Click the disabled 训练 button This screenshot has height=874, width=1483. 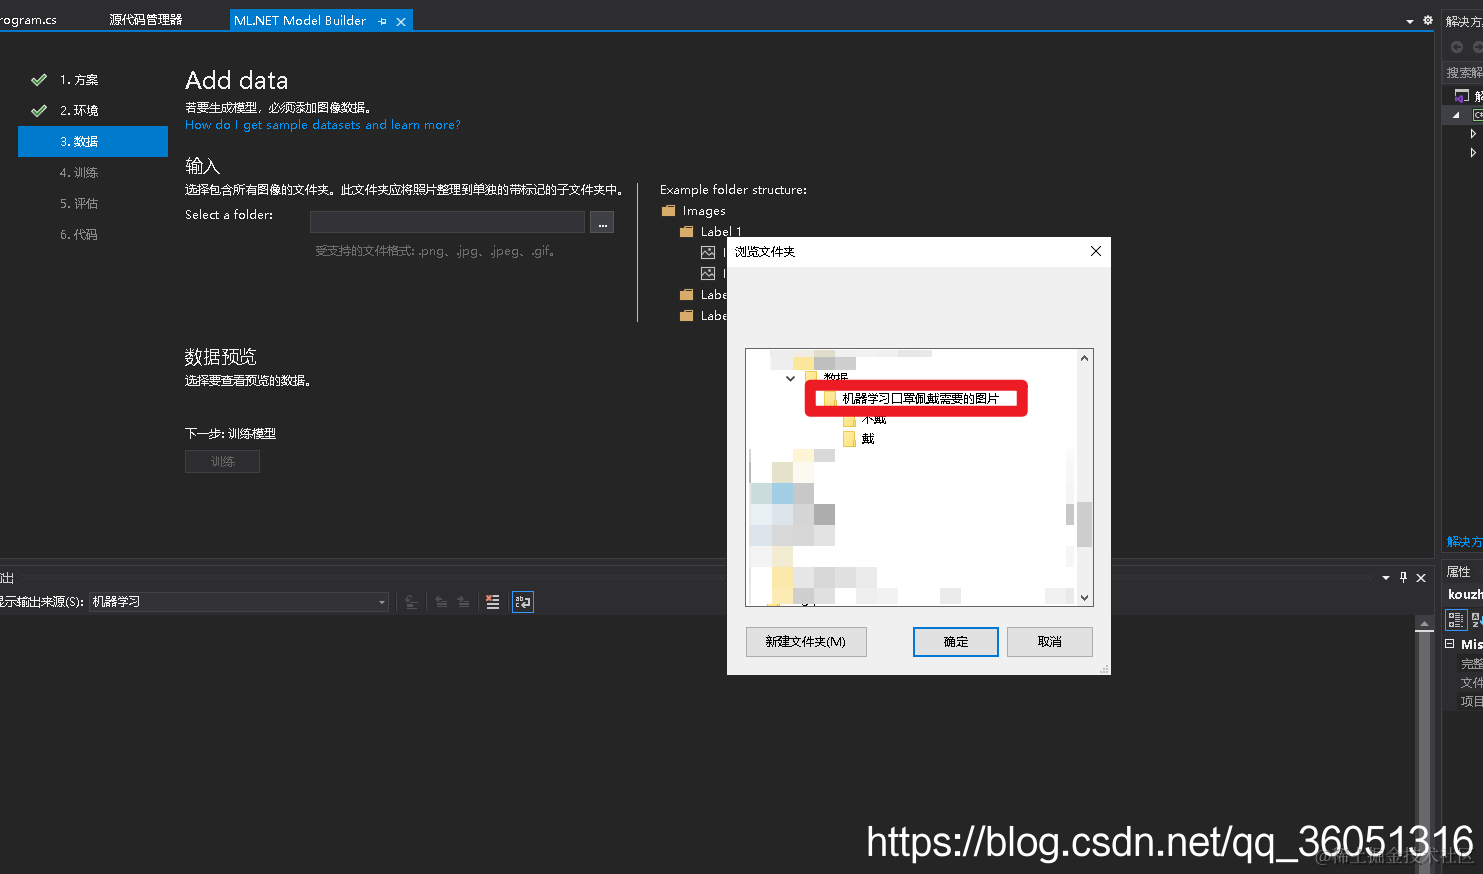222,461
